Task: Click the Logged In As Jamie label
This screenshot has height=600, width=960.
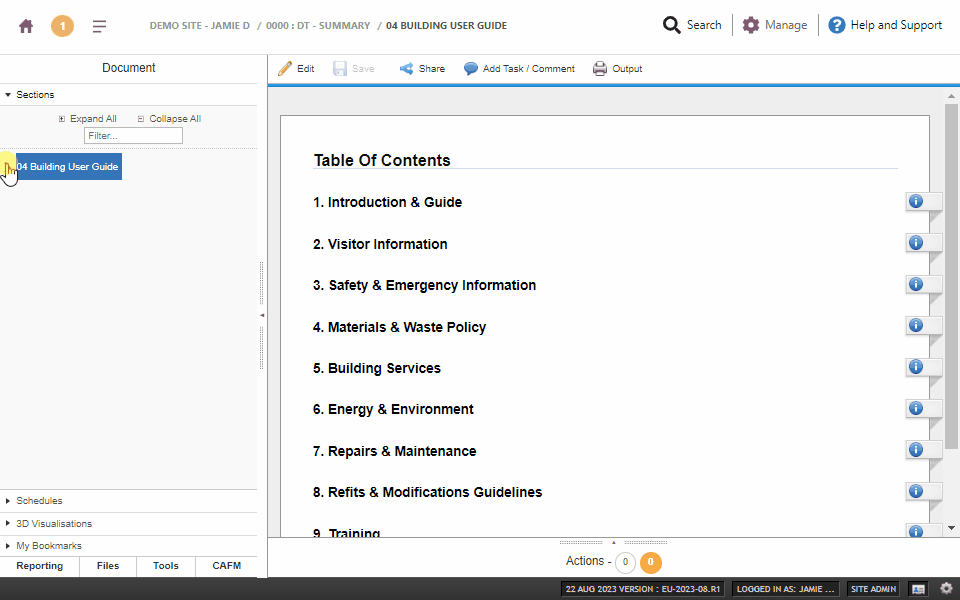Action: (785, 589)
